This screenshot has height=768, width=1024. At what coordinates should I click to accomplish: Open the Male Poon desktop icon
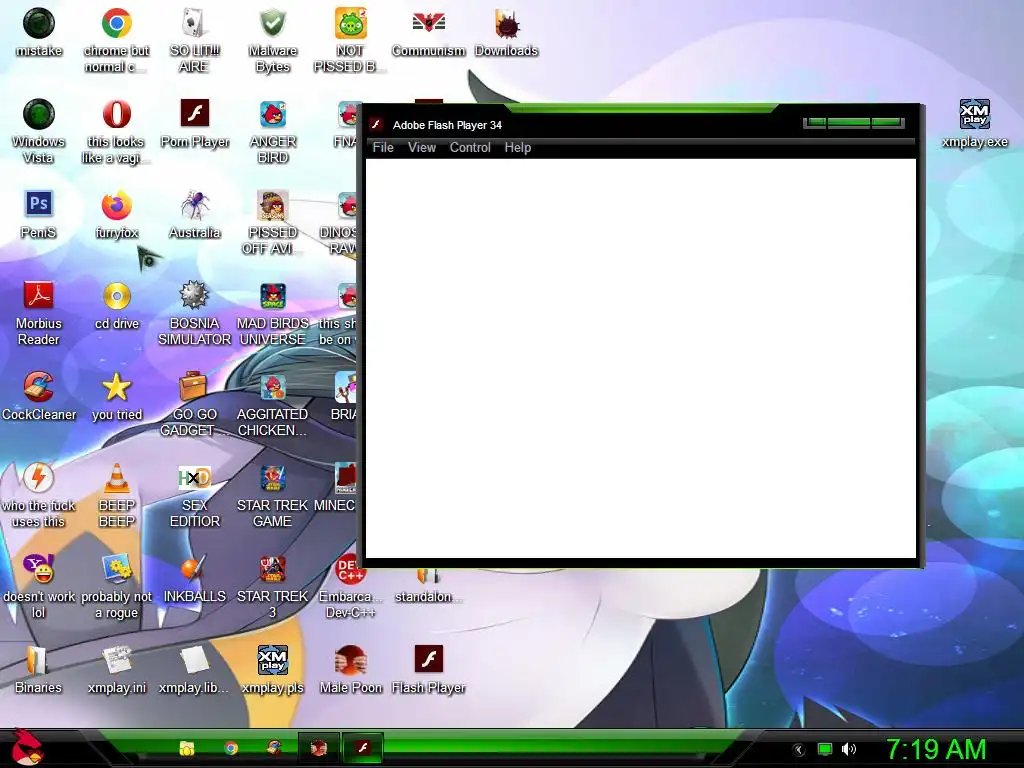point(350,669)
